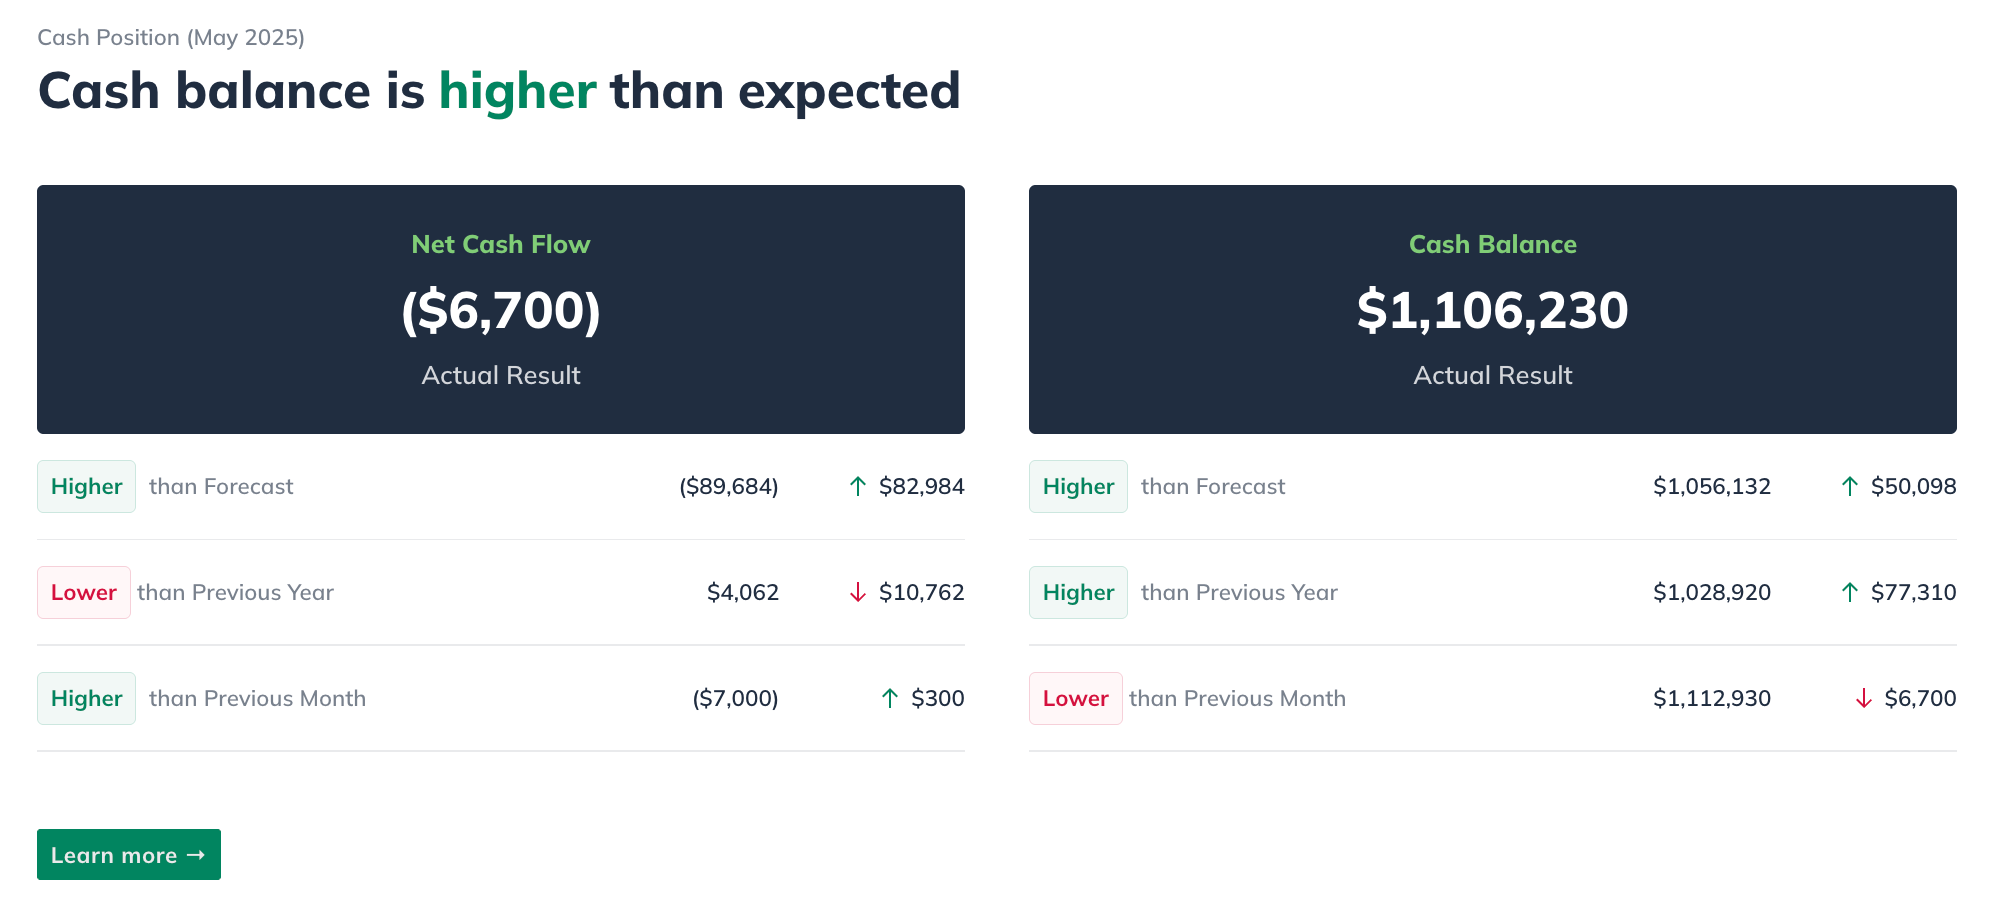Click Lower badge for Net Cash Flow previous year
The image size is (2002, 910).
click(x=84, y=593)
